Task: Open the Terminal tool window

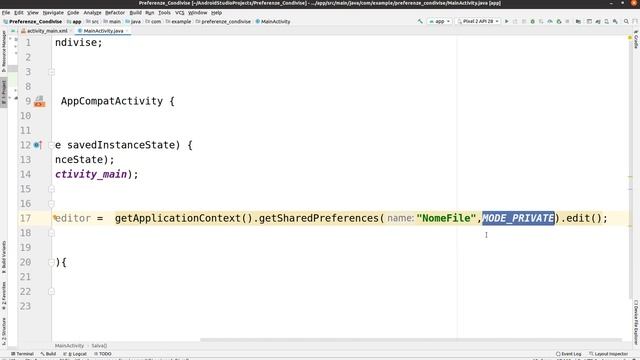Action: click(22, 354)
